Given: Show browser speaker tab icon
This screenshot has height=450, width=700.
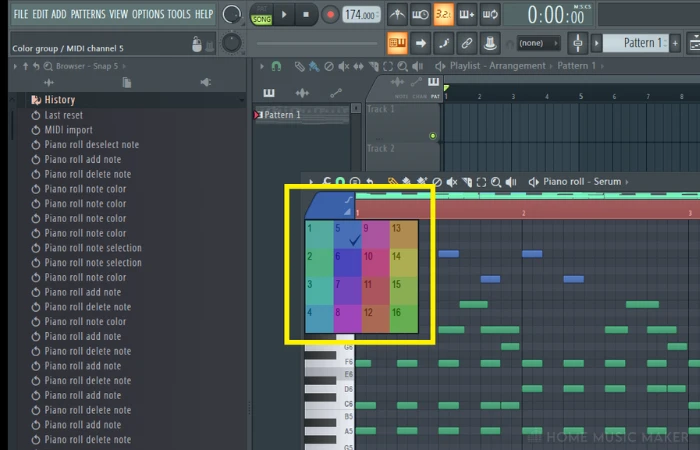Looking at the screenshot, I should click(x=206, y=82).
